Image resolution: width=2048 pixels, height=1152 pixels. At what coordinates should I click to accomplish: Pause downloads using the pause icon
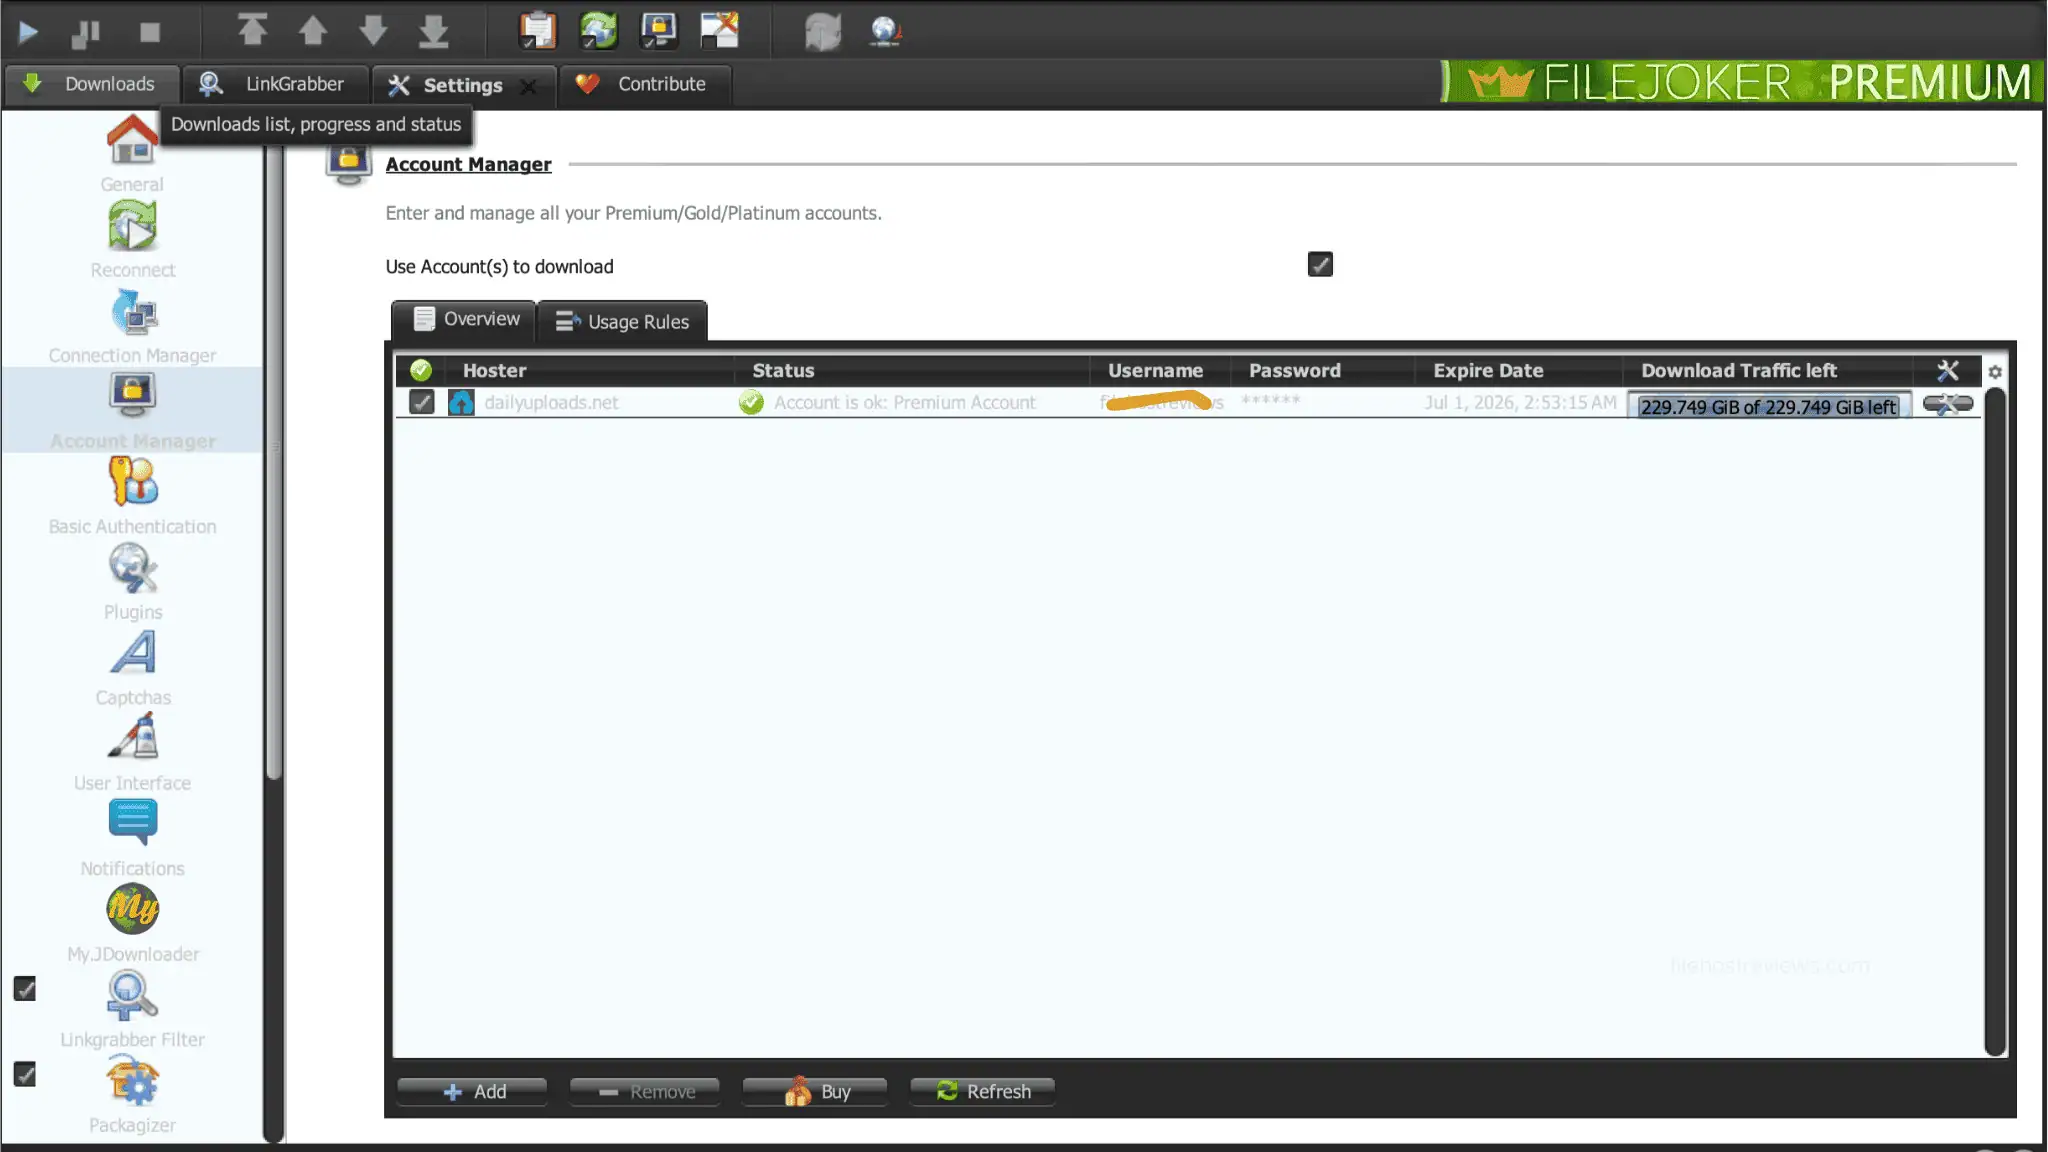(86, 33)
